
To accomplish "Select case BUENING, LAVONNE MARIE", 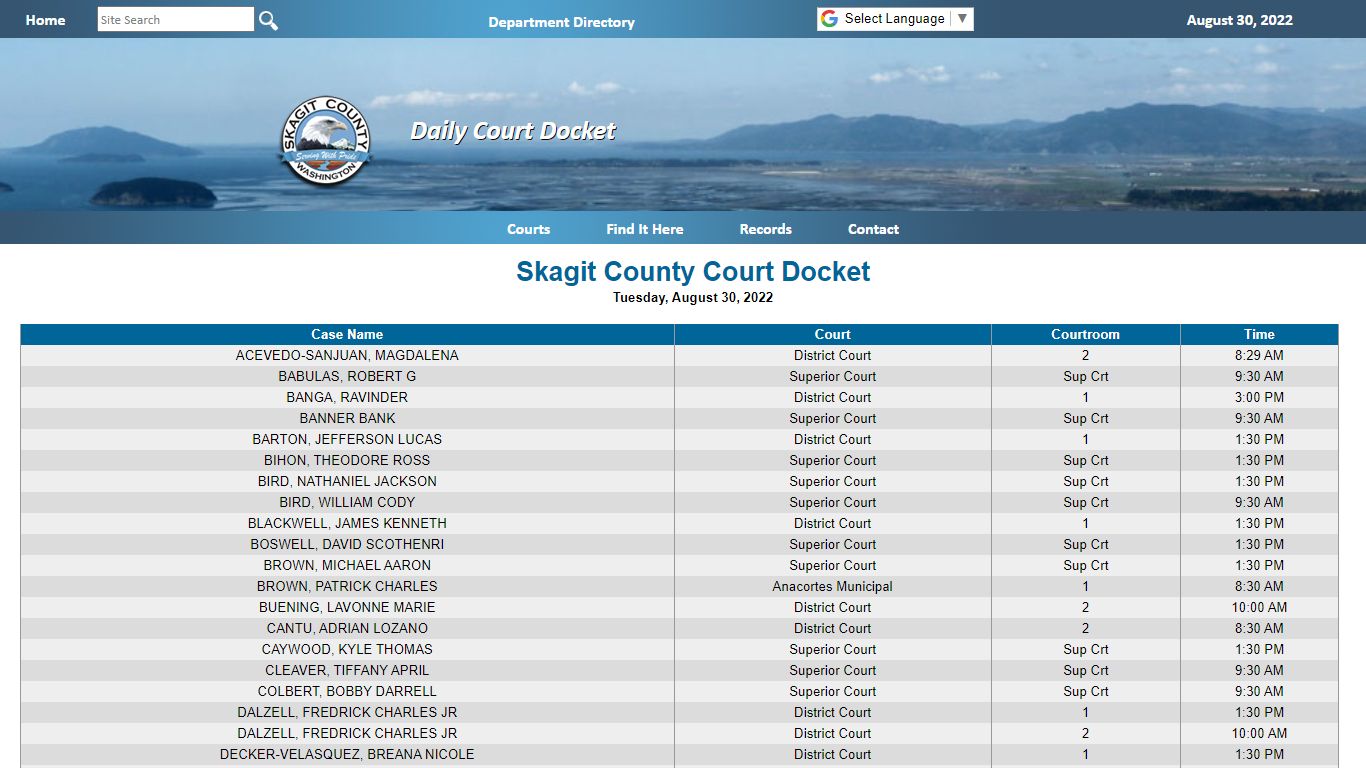I will (x=347, y=607).
